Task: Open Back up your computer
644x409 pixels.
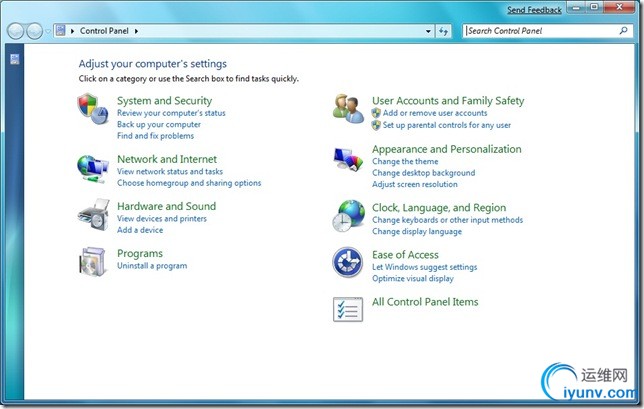Action: [x=159, y=124]
